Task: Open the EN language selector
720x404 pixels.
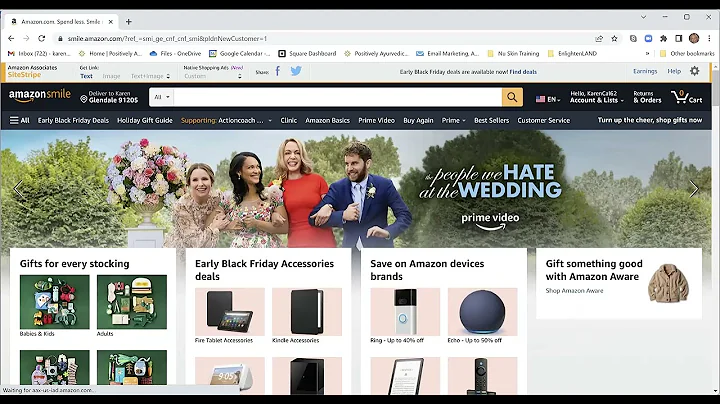Action: point(548,99)
